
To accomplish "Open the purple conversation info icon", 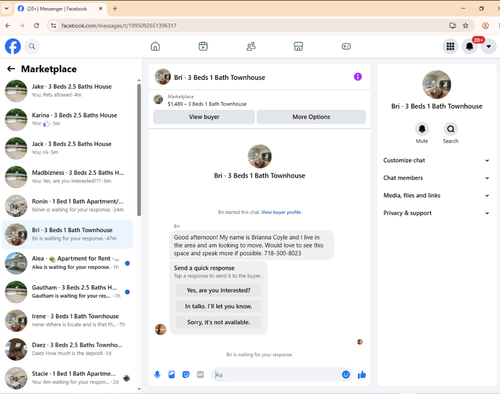I will tap(358, 77).
